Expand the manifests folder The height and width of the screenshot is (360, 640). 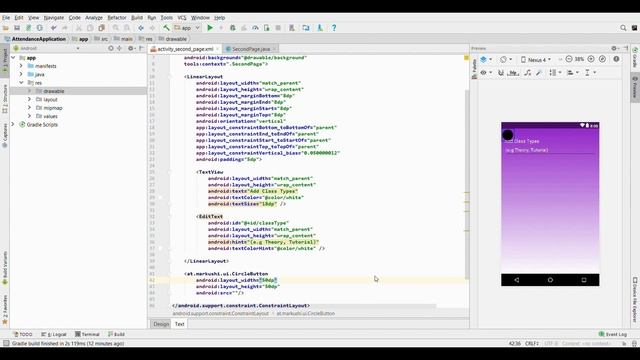(21, 66)
